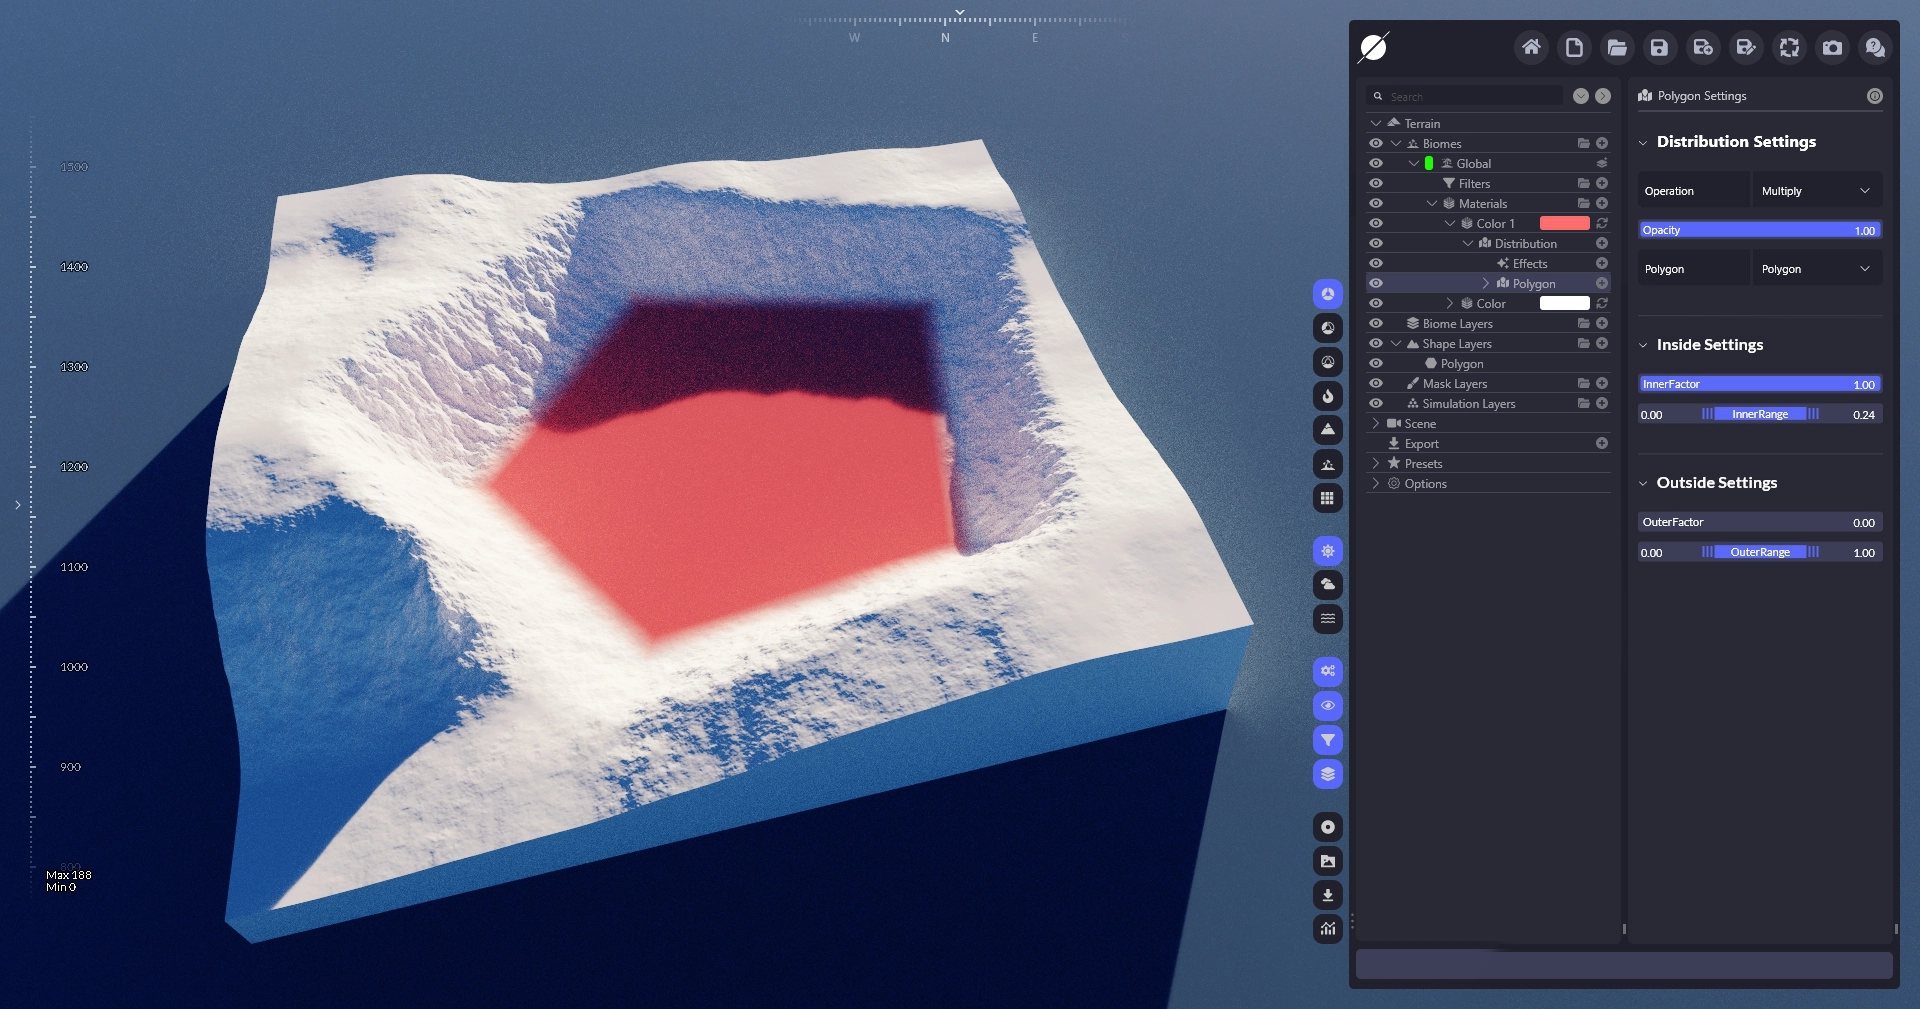Image resolution: width=1920 pixels, height=1009 pixels.
Task: Click the Search field in tree panel
Action: click(1470, 97)
